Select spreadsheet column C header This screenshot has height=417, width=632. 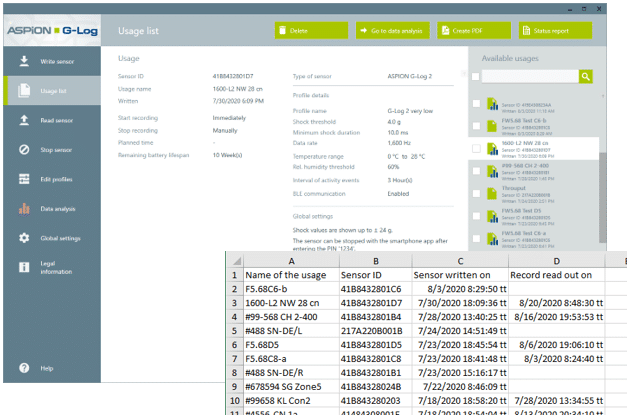460,261
